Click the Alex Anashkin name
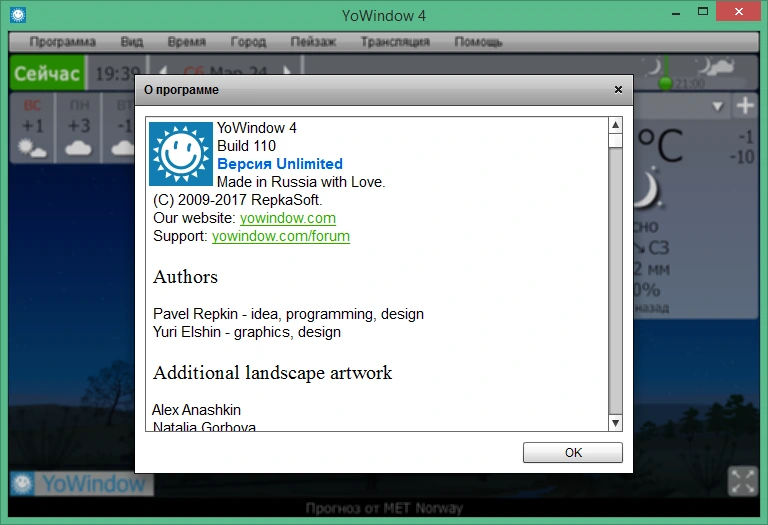Viewport: 768px width, 525px height. coord(196,410)
